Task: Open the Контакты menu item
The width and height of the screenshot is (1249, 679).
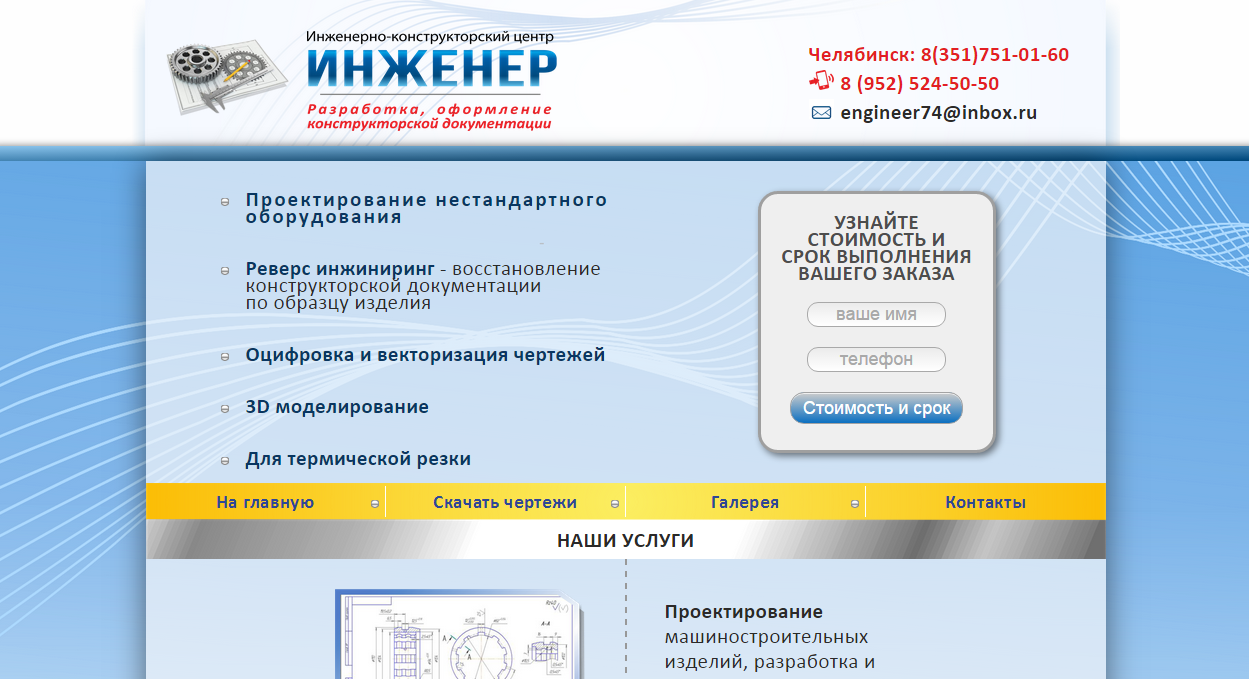Action: pyautogui.click(x=984, y=502)
